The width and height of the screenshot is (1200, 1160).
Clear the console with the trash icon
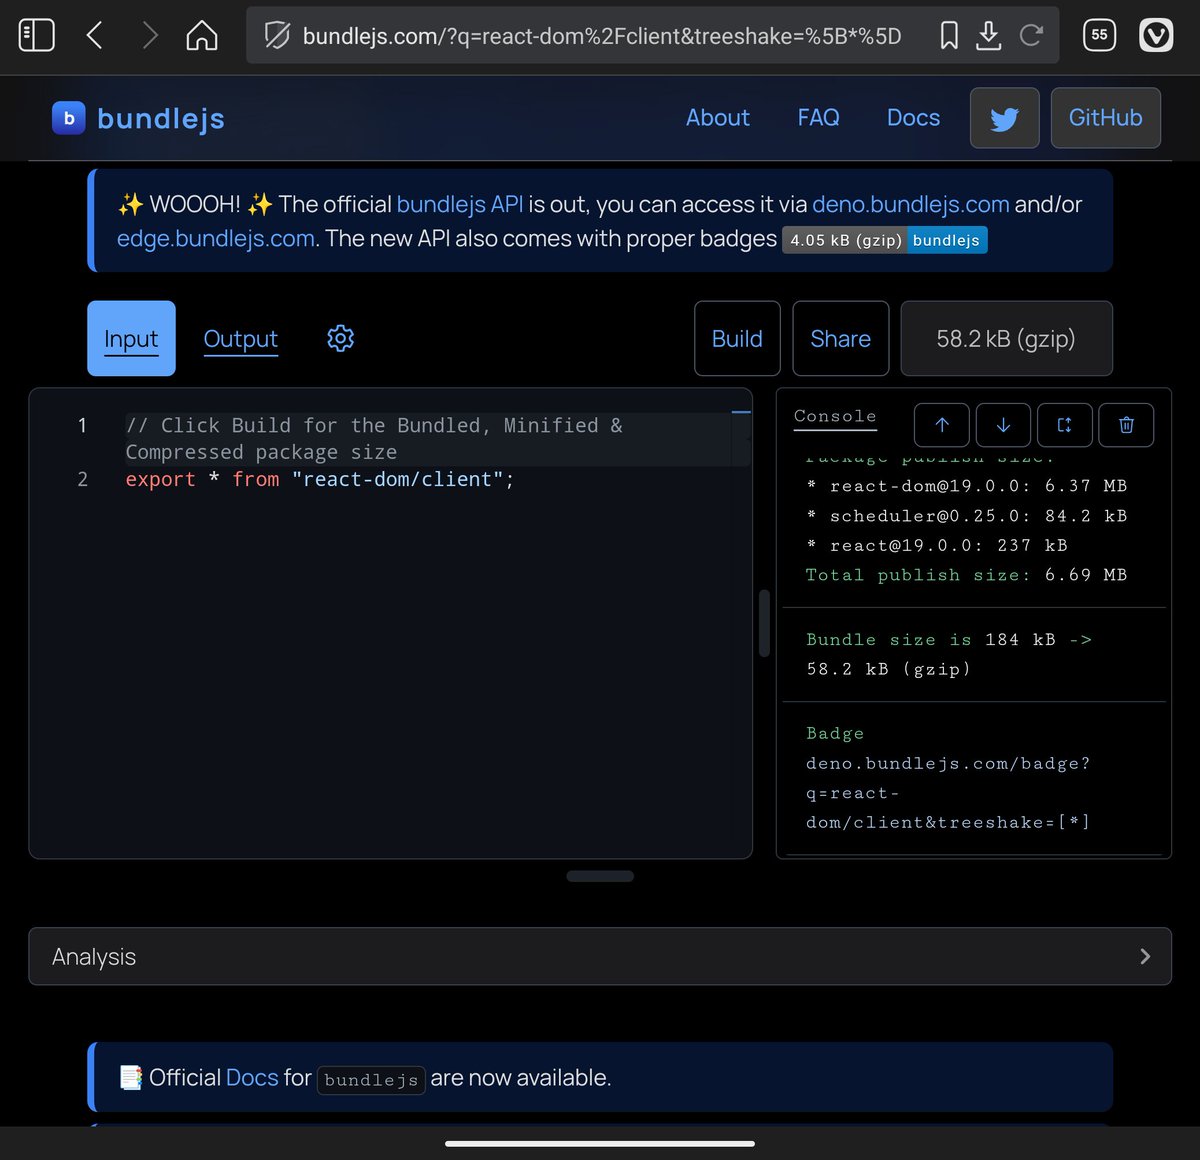coord(1126,425)
